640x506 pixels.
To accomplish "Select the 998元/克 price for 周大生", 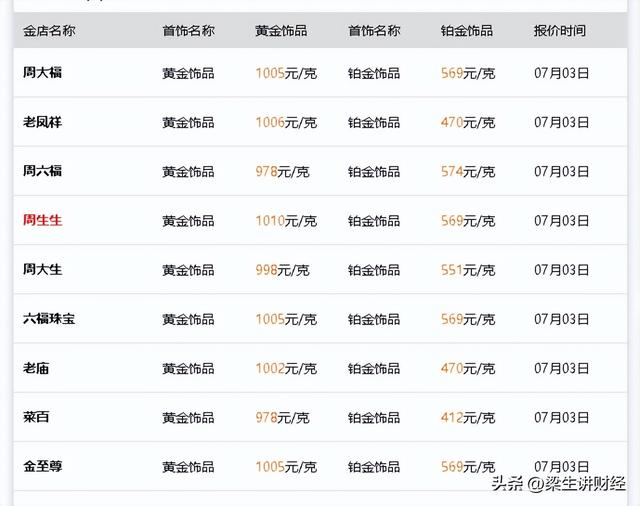I will (x=282, y=270).
